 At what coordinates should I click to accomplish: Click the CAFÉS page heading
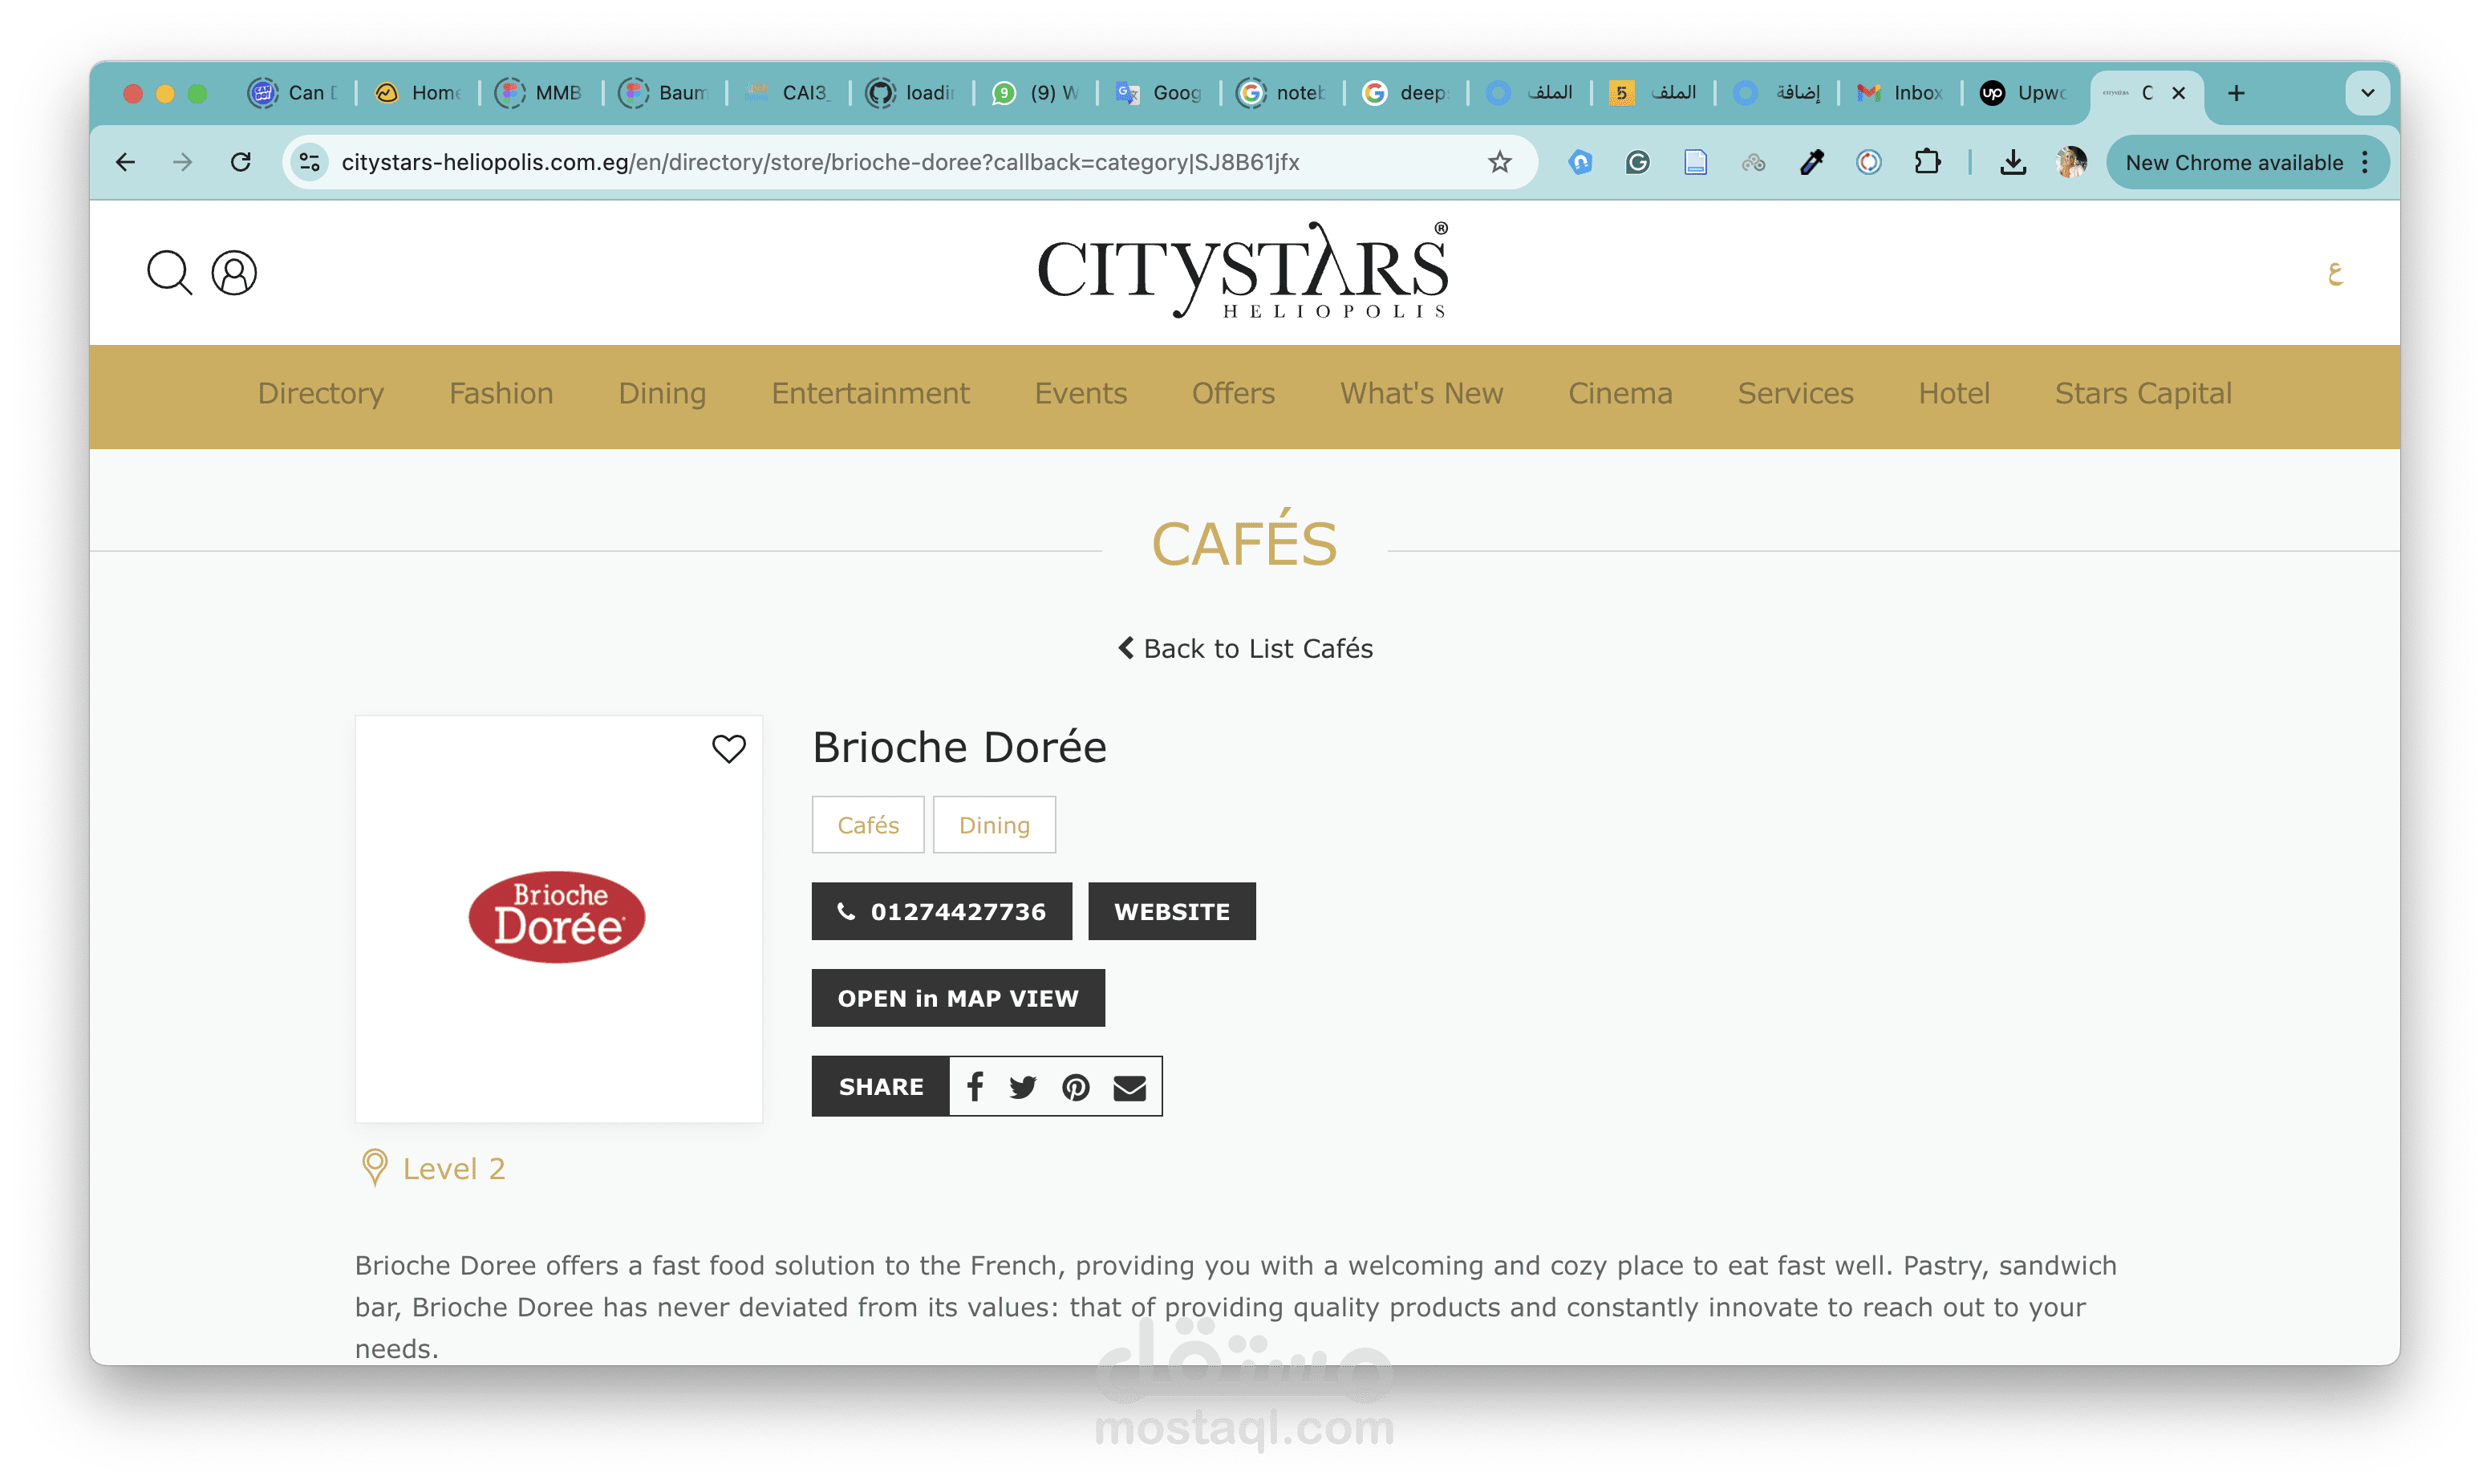pyautogui.click(x=1244, y=541)
